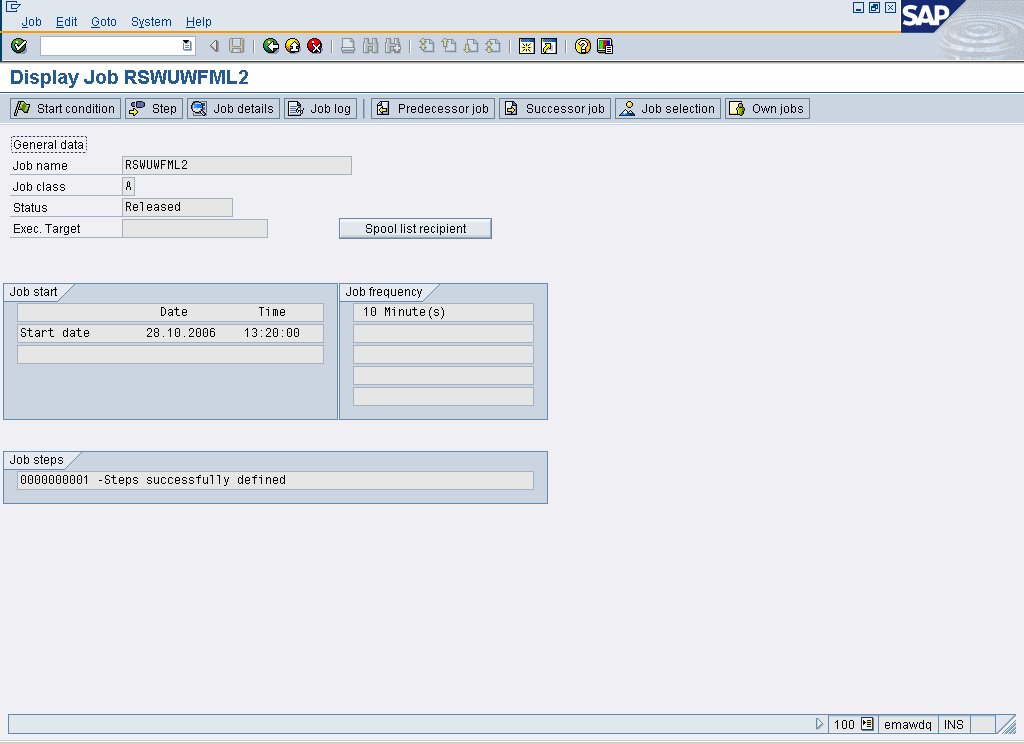Open the Job menu
The width and height of the screenshot is (1024, 744).
click(x=32, y=21)
